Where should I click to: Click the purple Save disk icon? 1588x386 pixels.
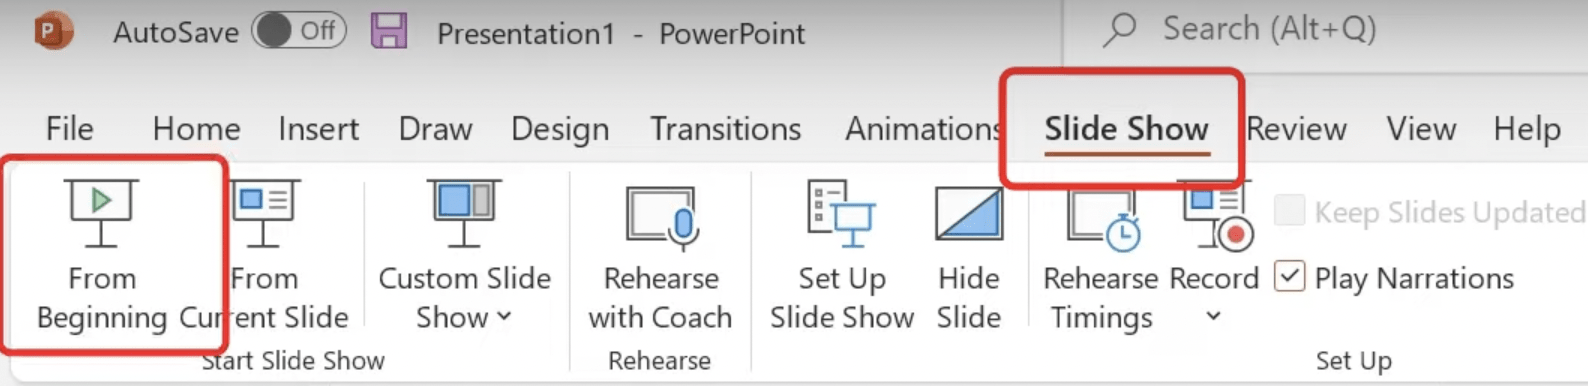[x=389, y=31]
